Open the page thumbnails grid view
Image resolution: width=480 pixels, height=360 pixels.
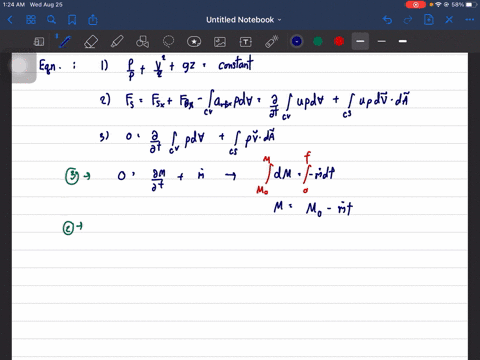(x=31, y=20)
